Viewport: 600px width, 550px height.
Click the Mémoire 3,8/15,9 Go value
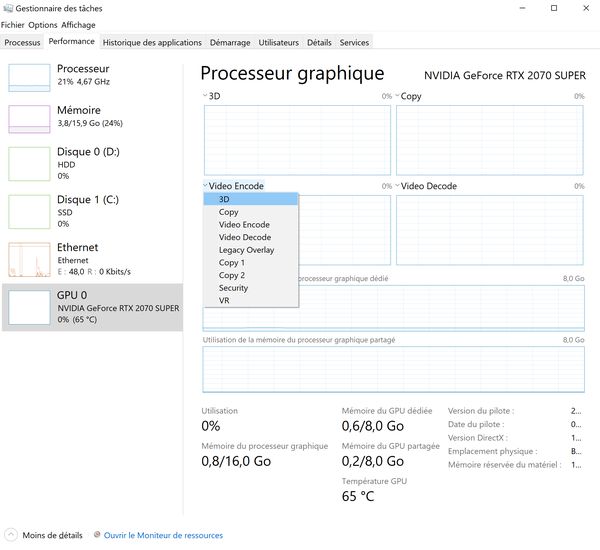(x=90, y=123)
